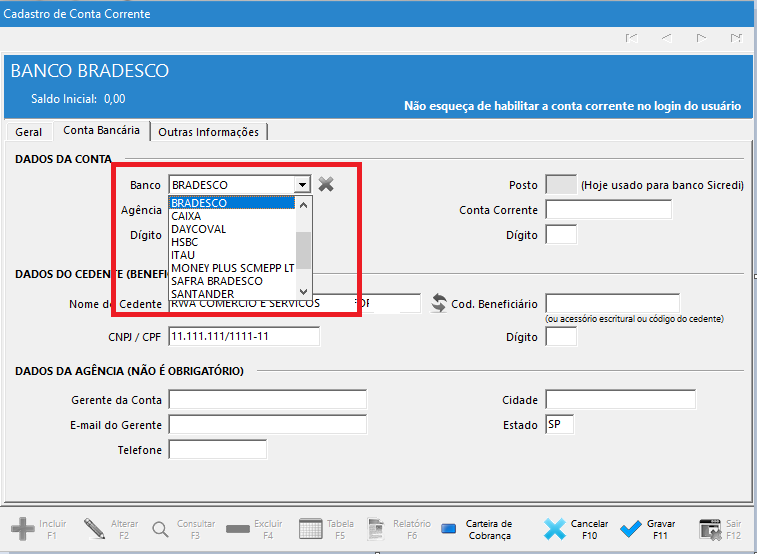Collapse the Banco combo box arrow
The width and height of the screenshot is (757, 554).
[x=302, y=184]
